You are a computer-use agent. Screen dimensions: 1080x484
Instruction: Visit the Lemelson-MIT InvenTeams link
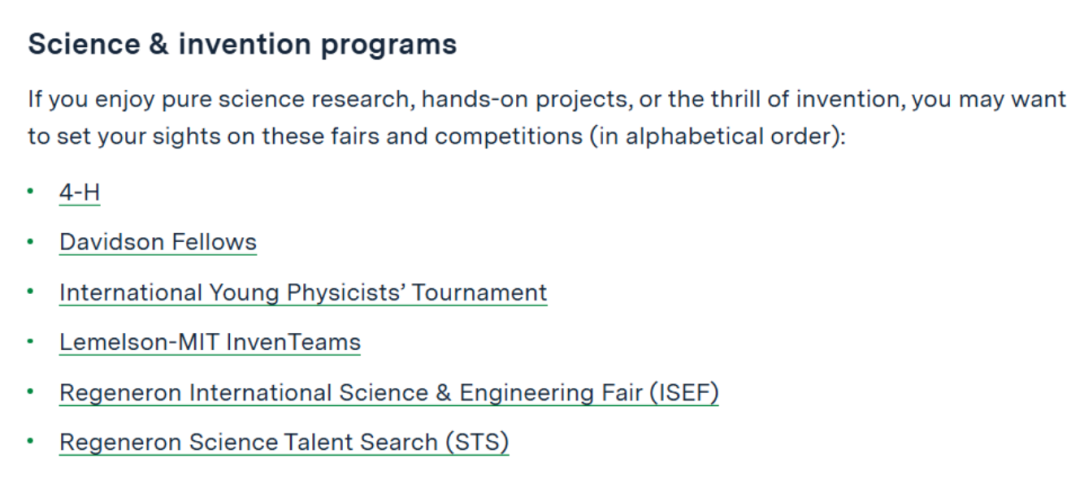point(210,342)
